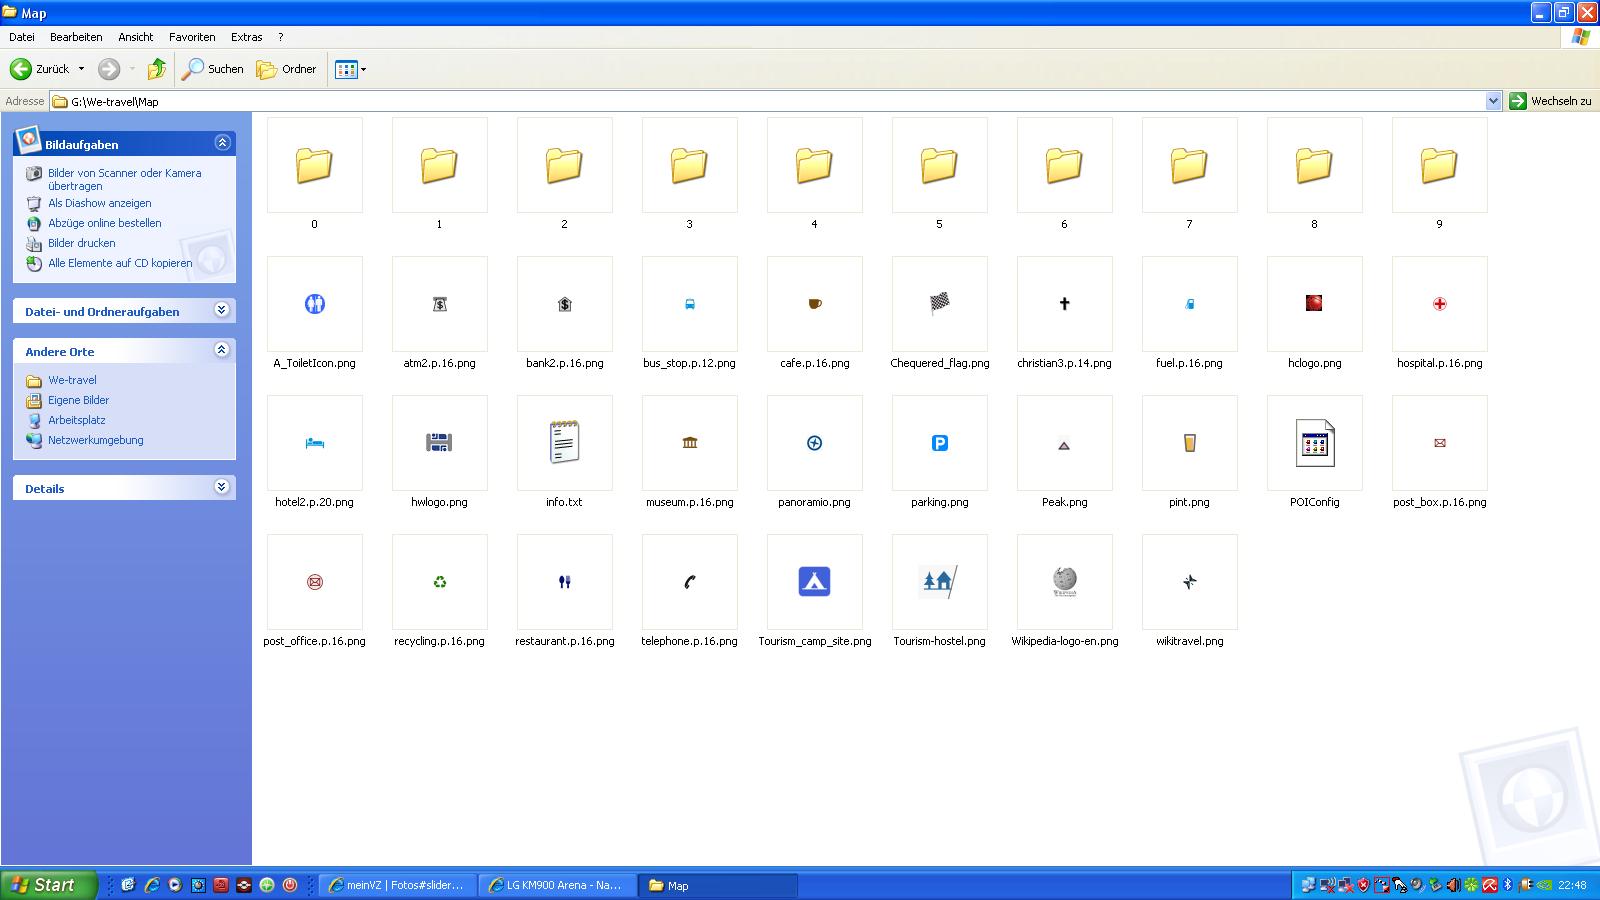Open the ? help menu
Image resolution: width=1600 pixels, height=900 pixels.
coord(281,37)
